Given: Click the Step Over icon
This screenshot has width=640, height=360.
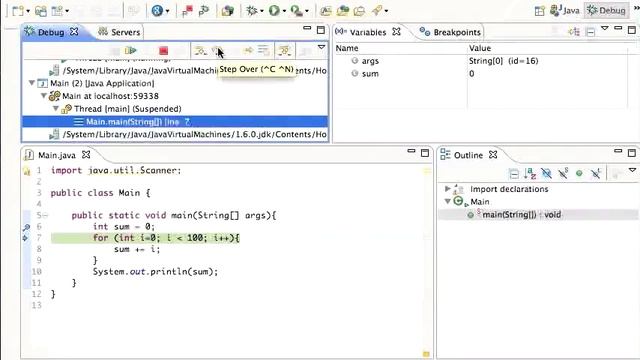Looking at the screenshot, I should point(217,51).
